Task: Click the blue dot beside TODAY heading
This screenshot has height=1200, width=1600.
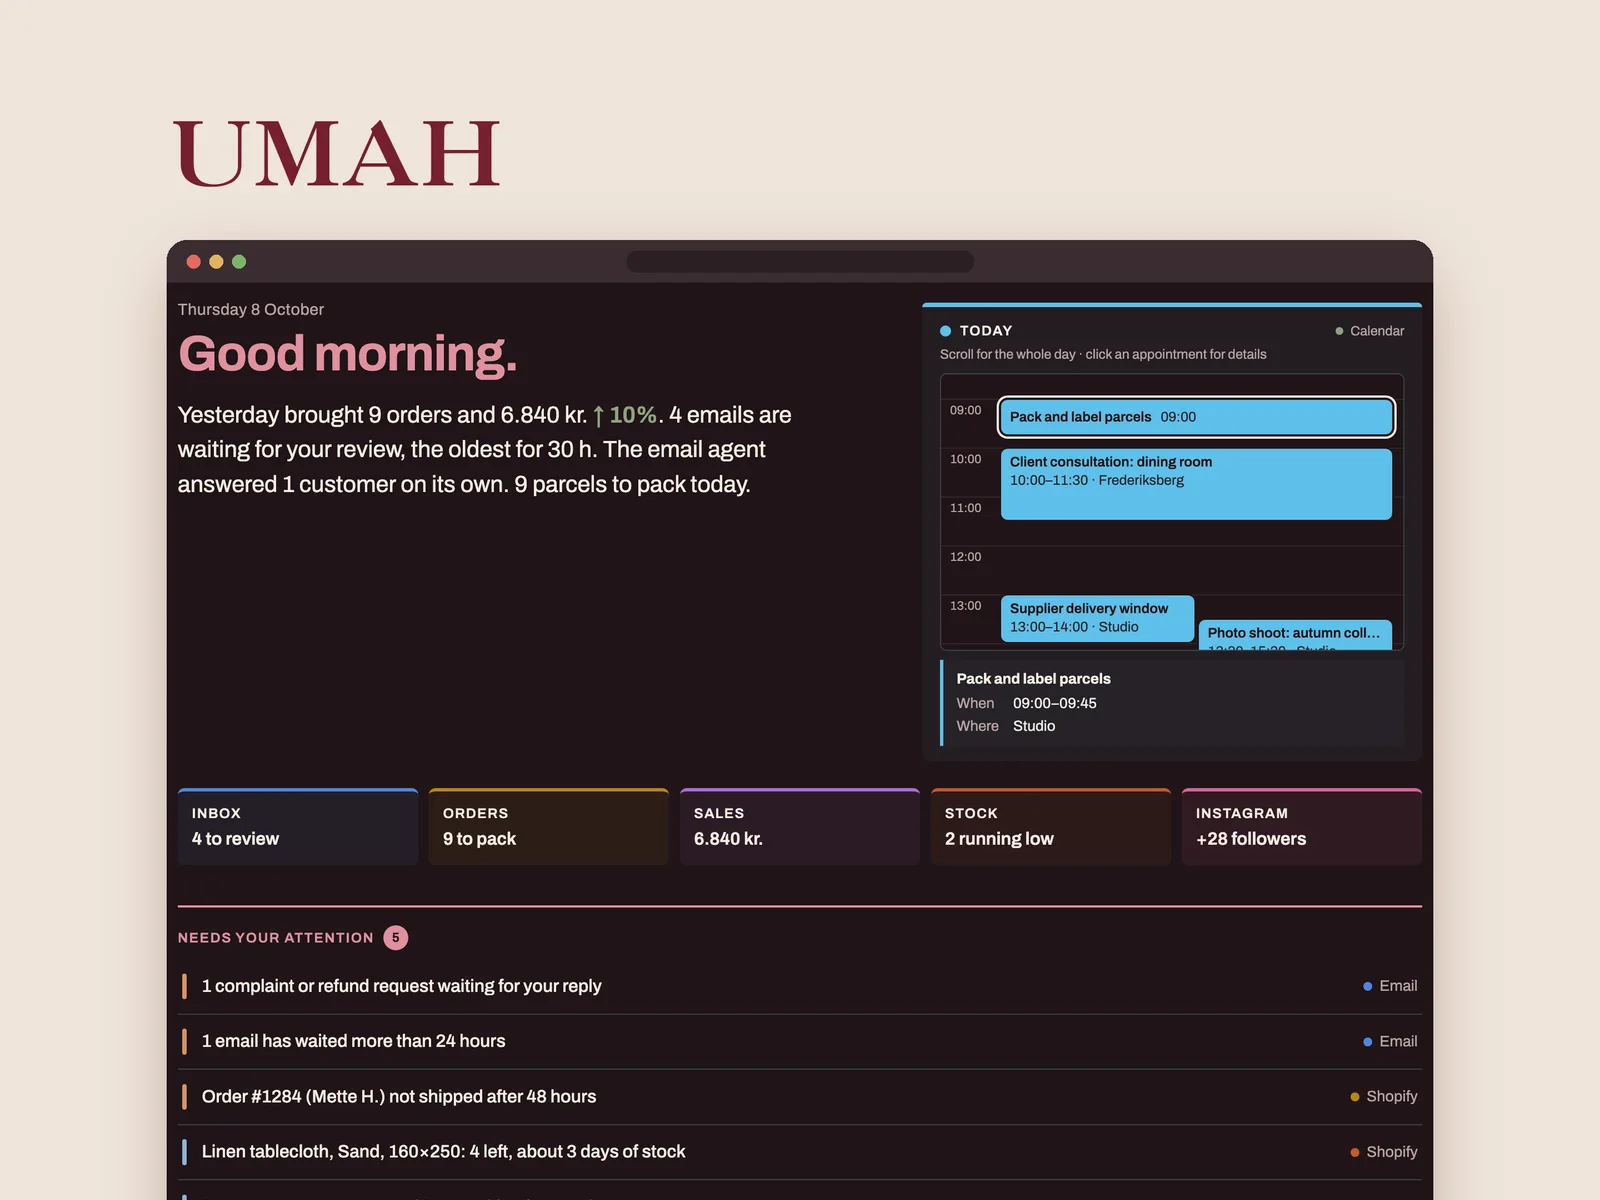Action: (945, 331)
